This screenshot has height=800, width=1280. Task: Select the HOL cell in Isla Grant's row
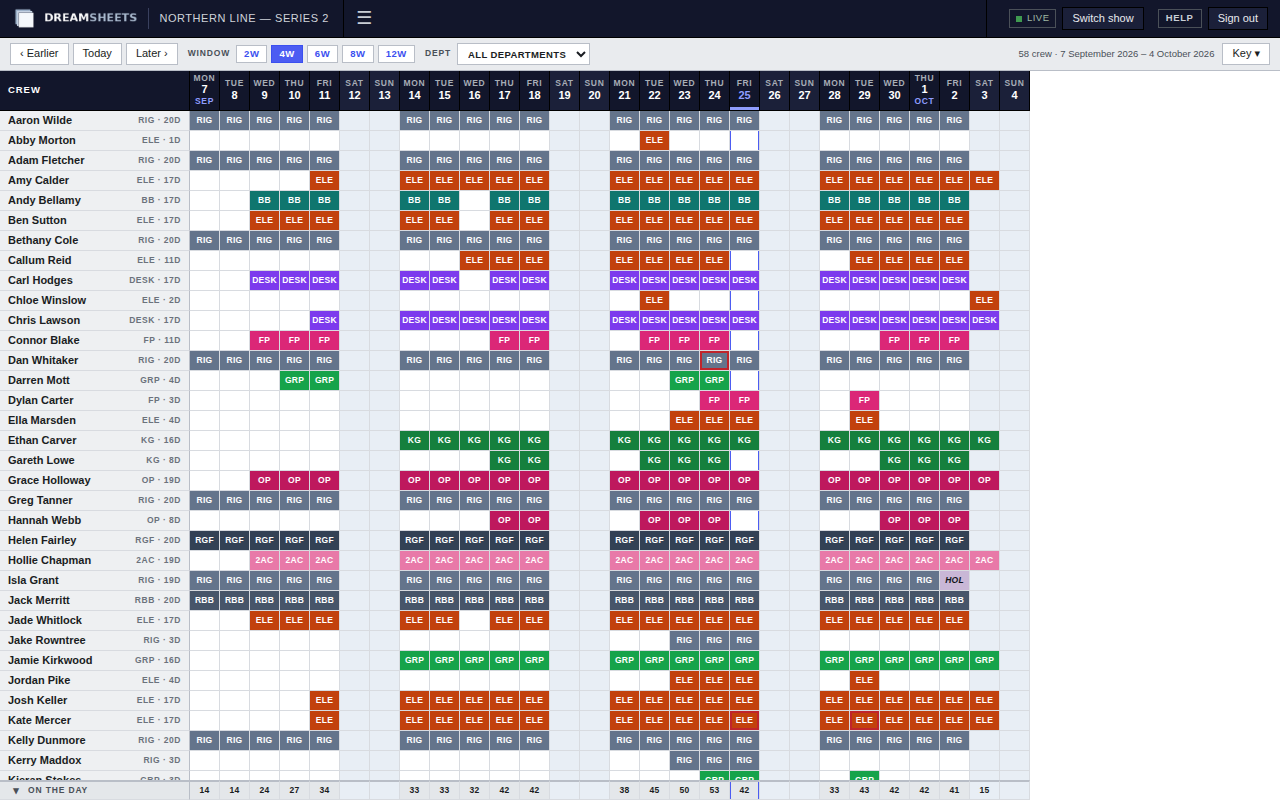[955, 580]
